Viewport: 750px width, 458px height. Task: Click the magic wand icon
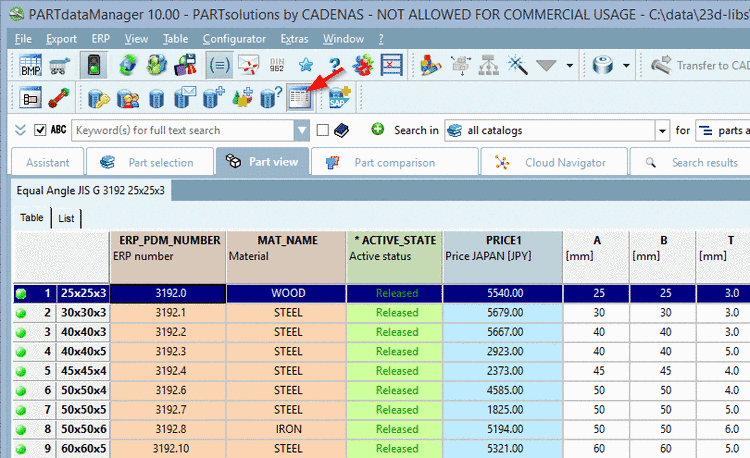tap(517, 65)
